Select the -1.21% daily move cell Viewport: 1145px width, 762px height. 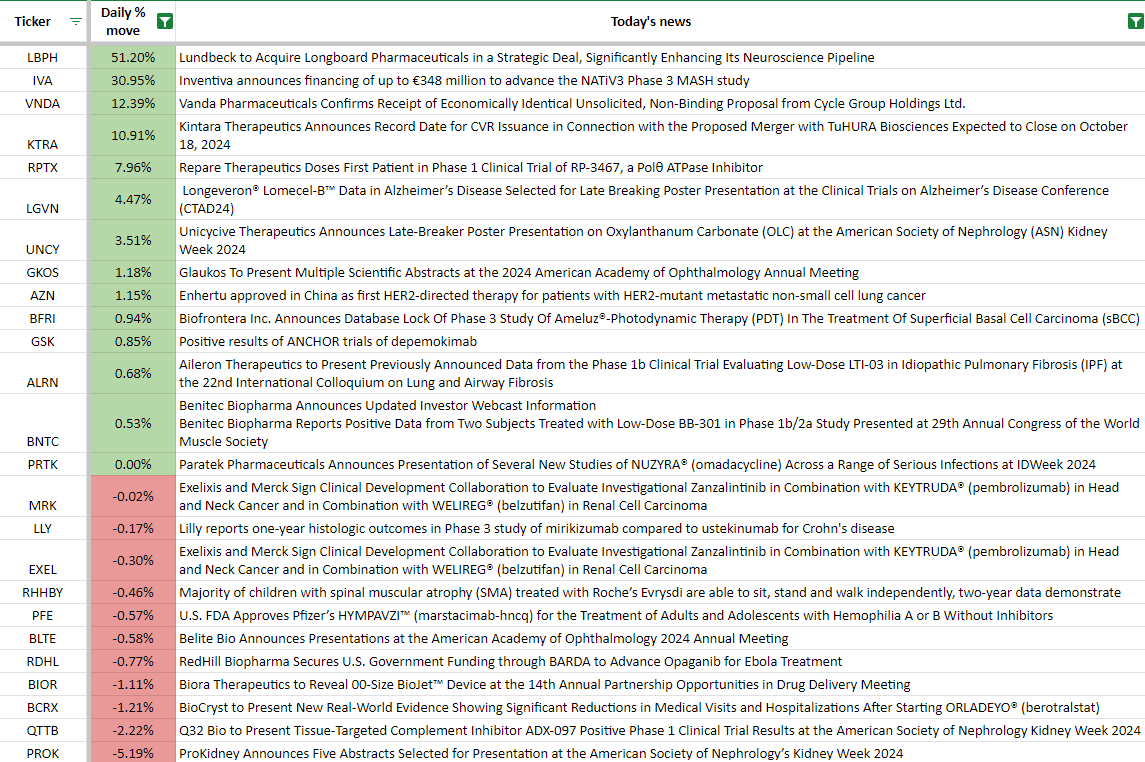pos(133,707)
